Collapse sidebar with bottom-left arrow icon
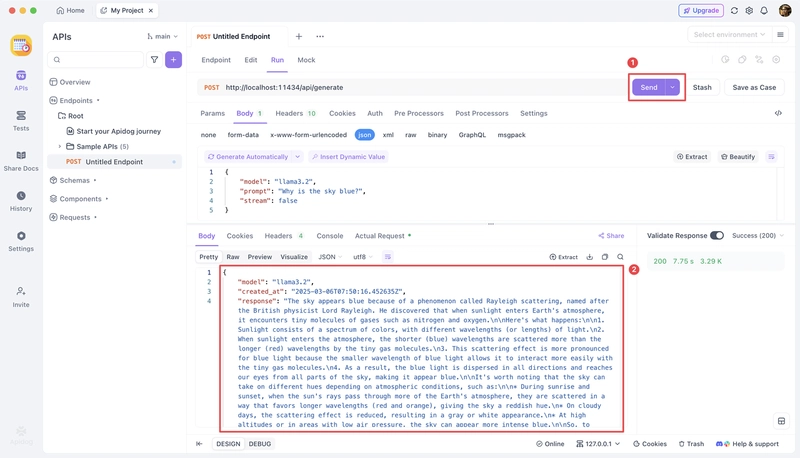The width and height of the screenshot is (800, 458). pos(199,444)
